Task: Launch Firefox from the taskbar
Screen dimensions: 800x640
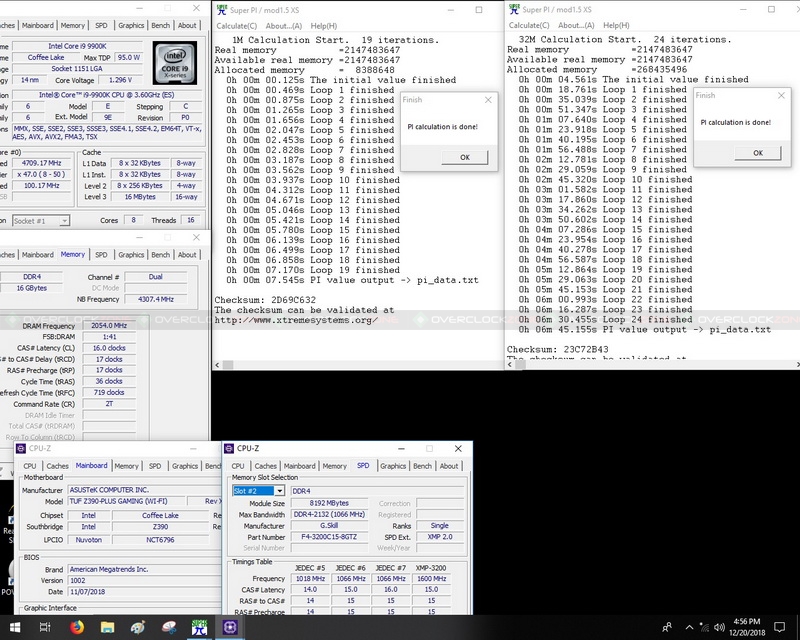Action: point(77,627)
